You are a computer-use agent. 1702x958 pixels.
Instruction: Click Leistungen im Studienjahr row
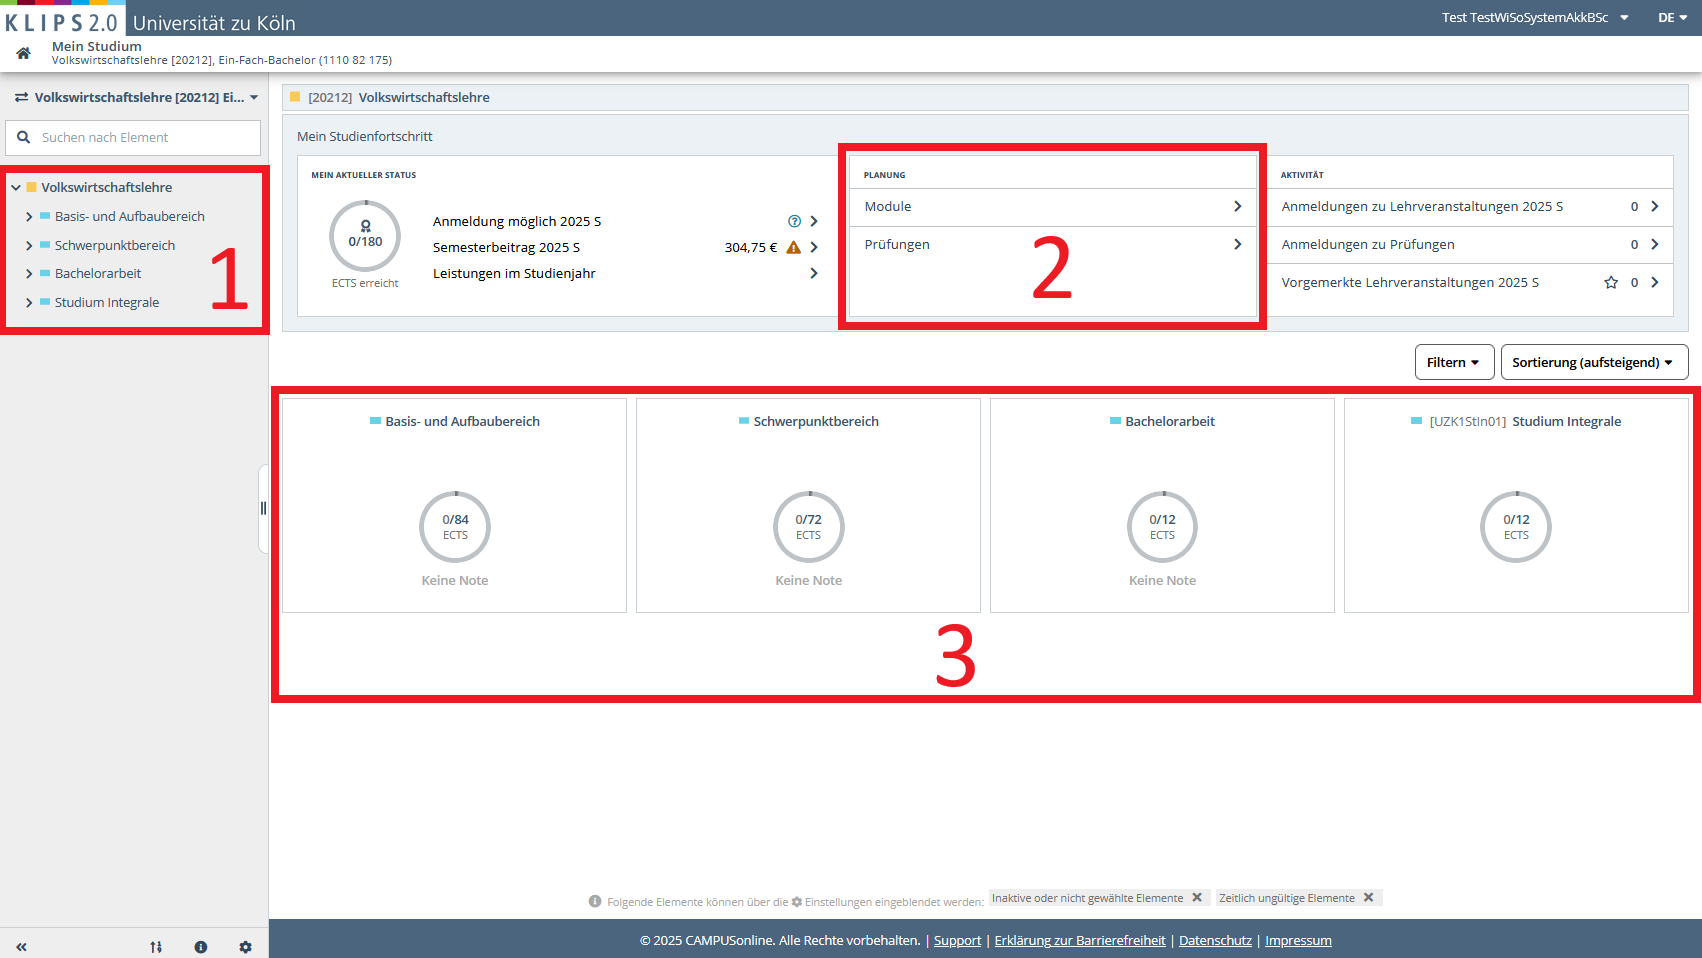pos(625,273)
